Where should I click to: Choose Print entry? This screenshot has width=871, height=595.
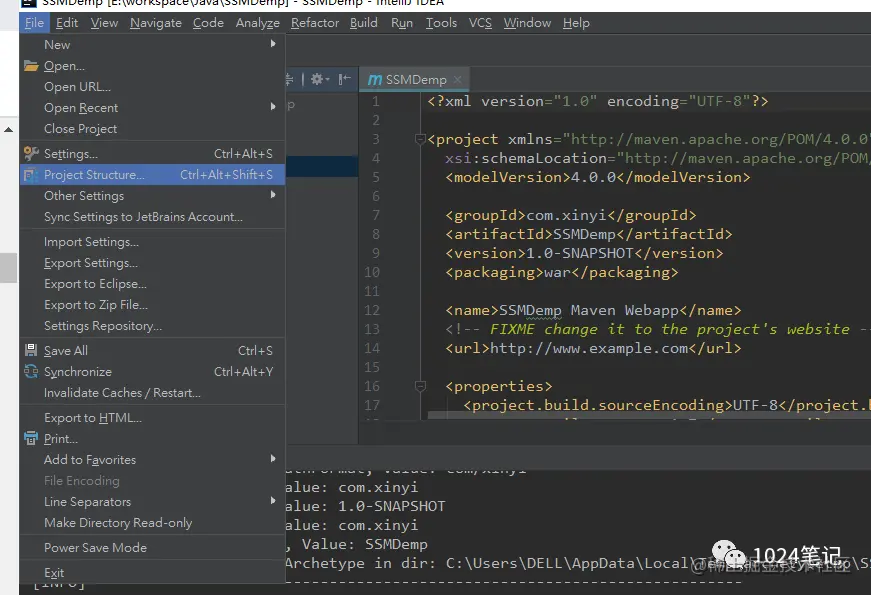pyautogui.click(x=152, y=439)
